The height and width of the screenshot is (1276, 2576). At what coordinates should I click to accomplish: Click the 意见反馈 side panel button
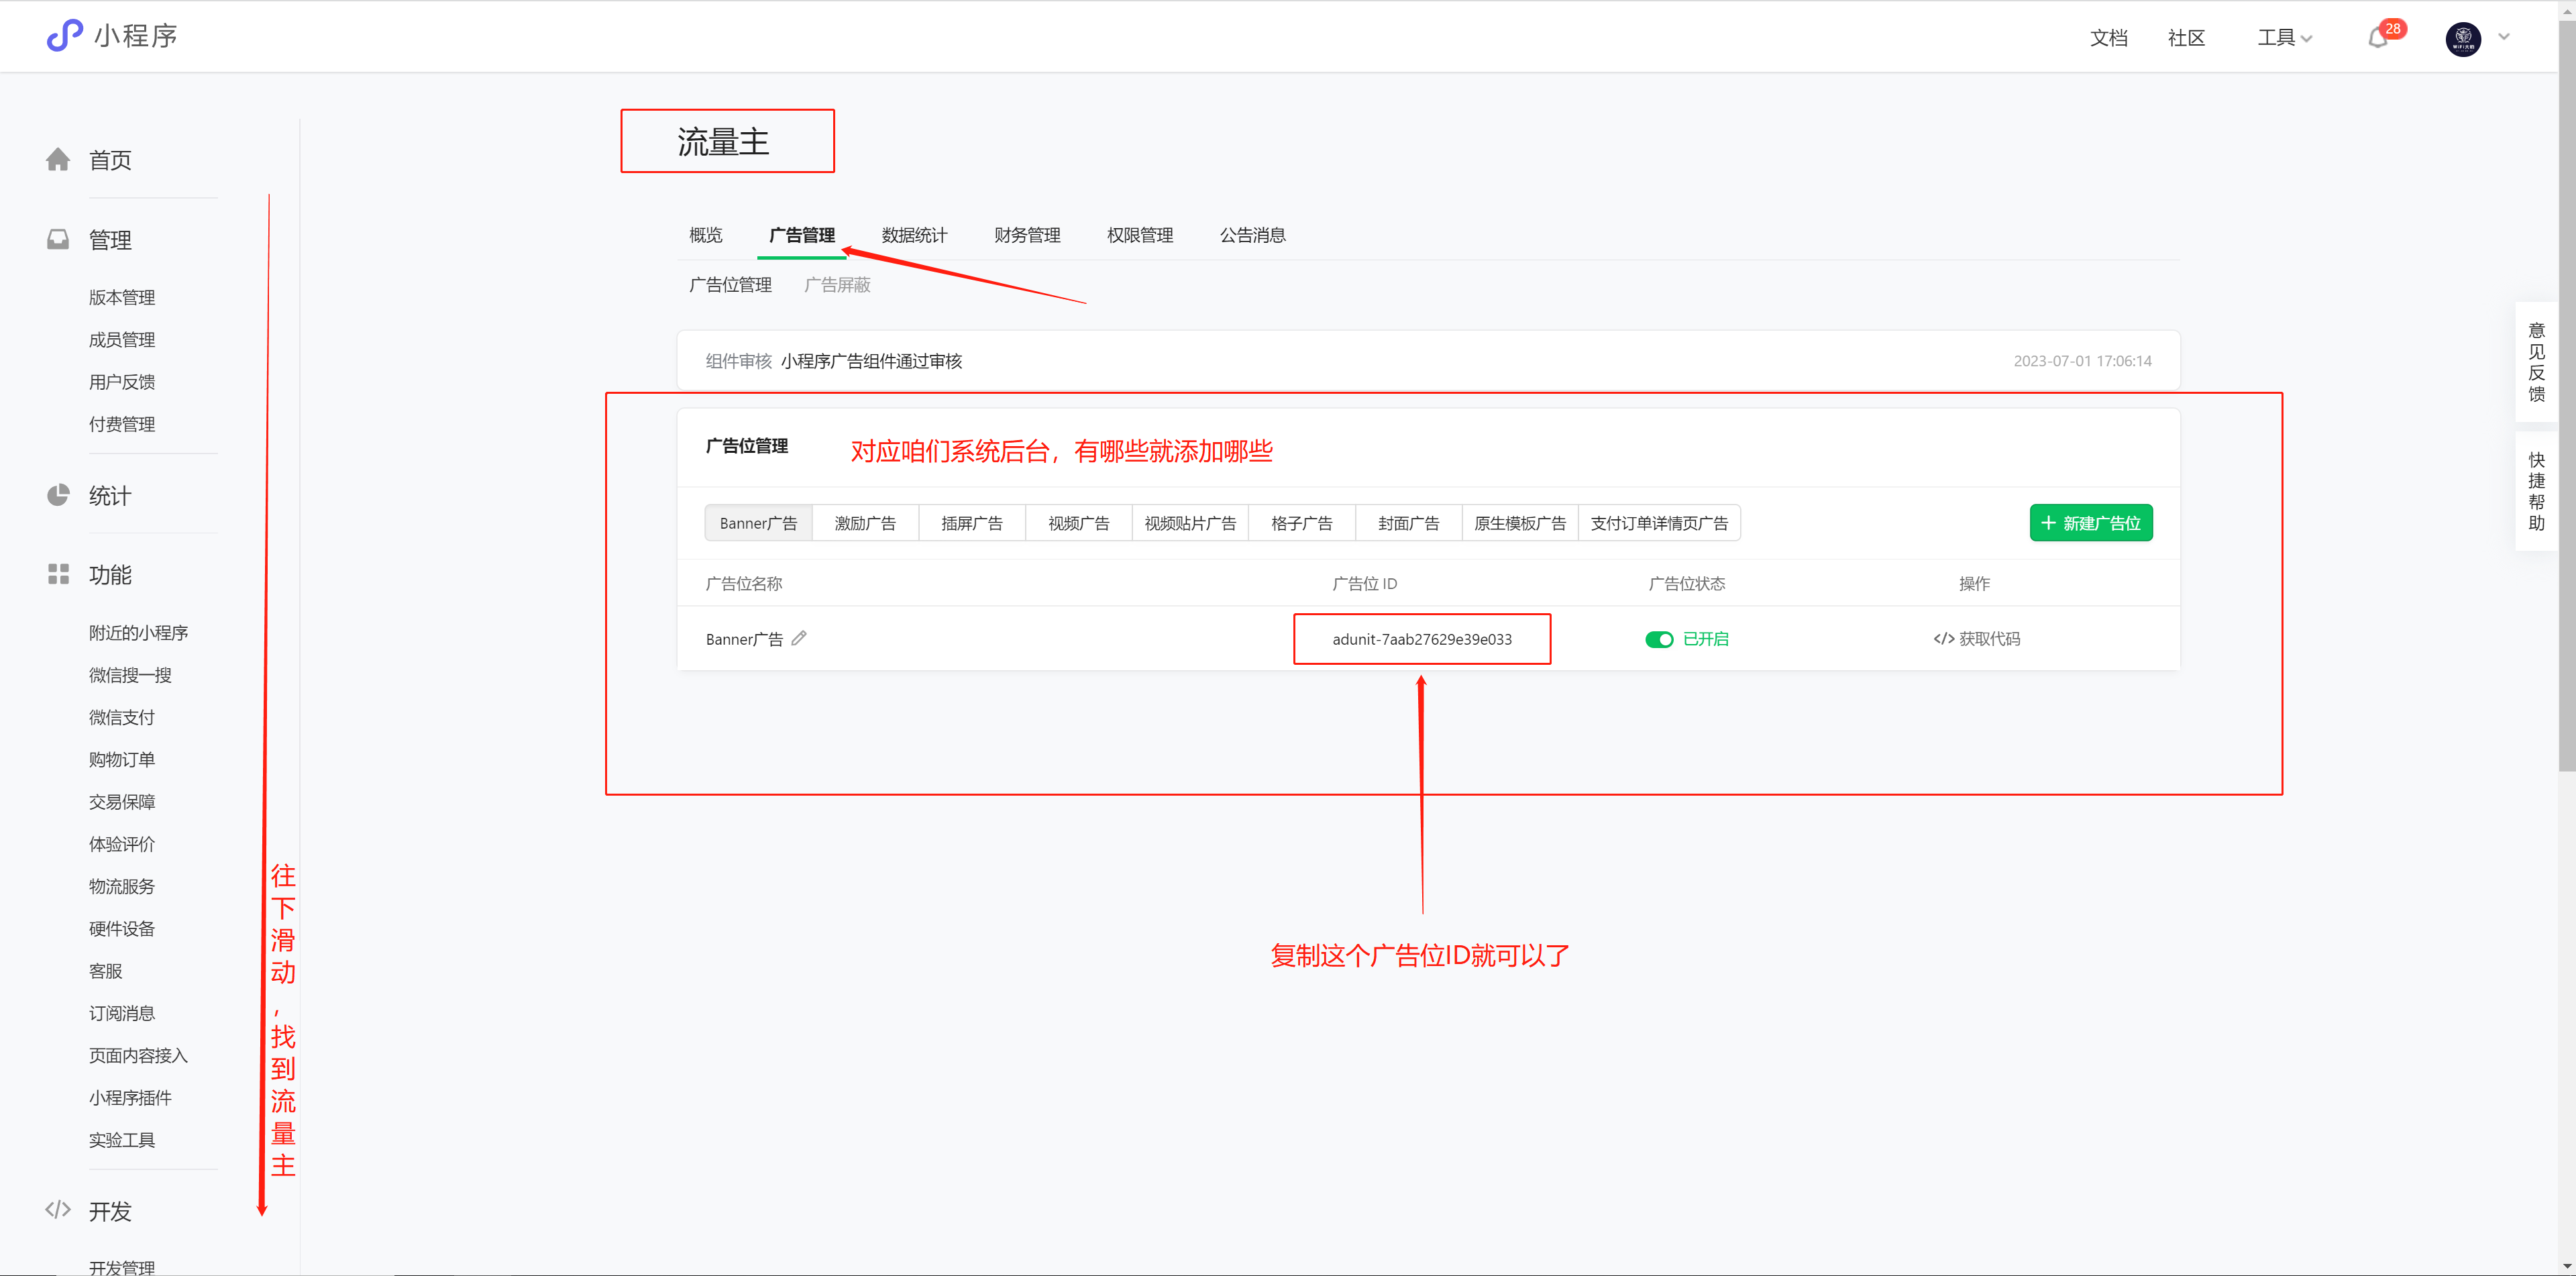(x=2536, y=362)
